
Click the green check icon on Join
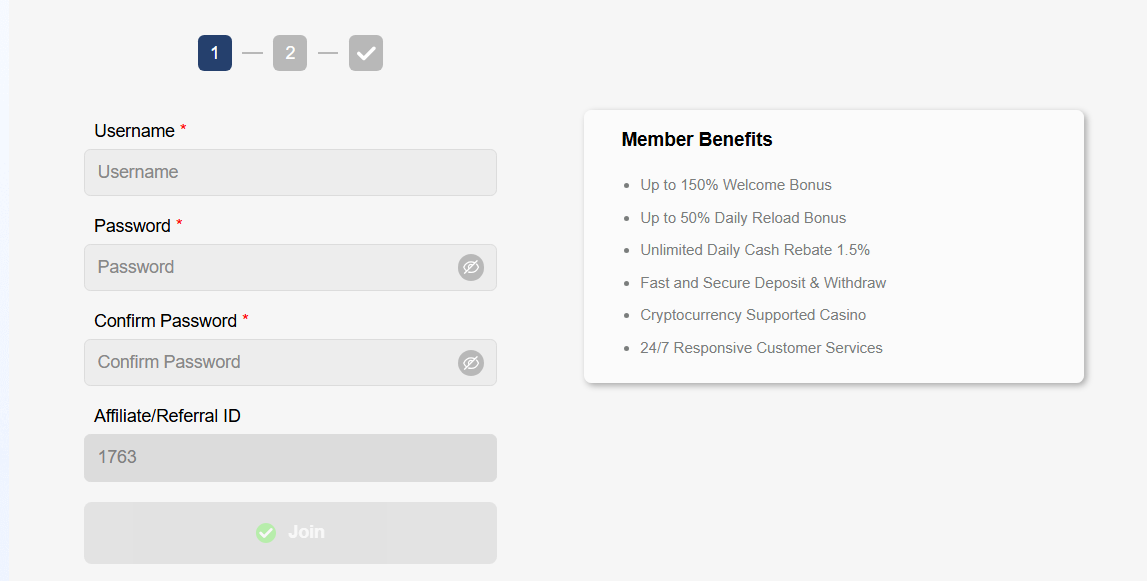(x=266, y=533)
